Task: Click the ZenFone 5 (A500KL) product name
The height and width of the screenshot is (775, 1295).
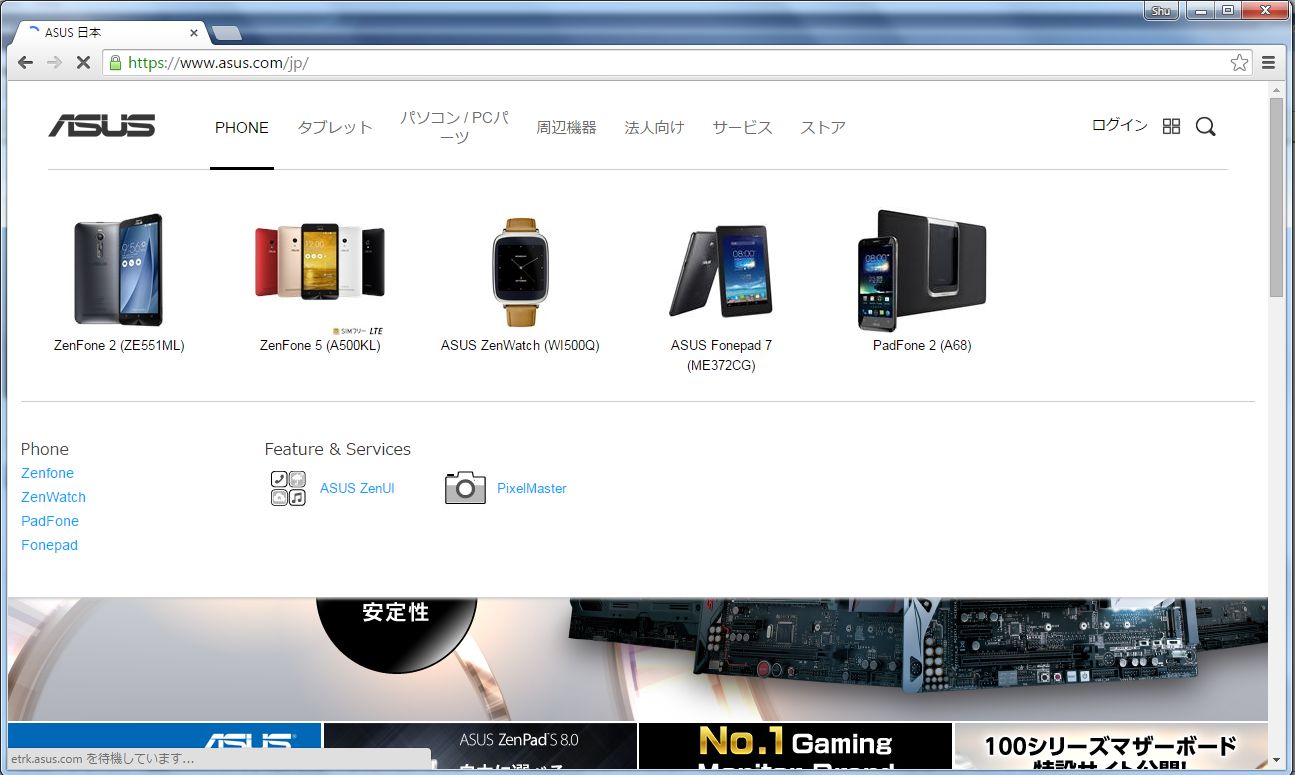Action: point(320,345)
